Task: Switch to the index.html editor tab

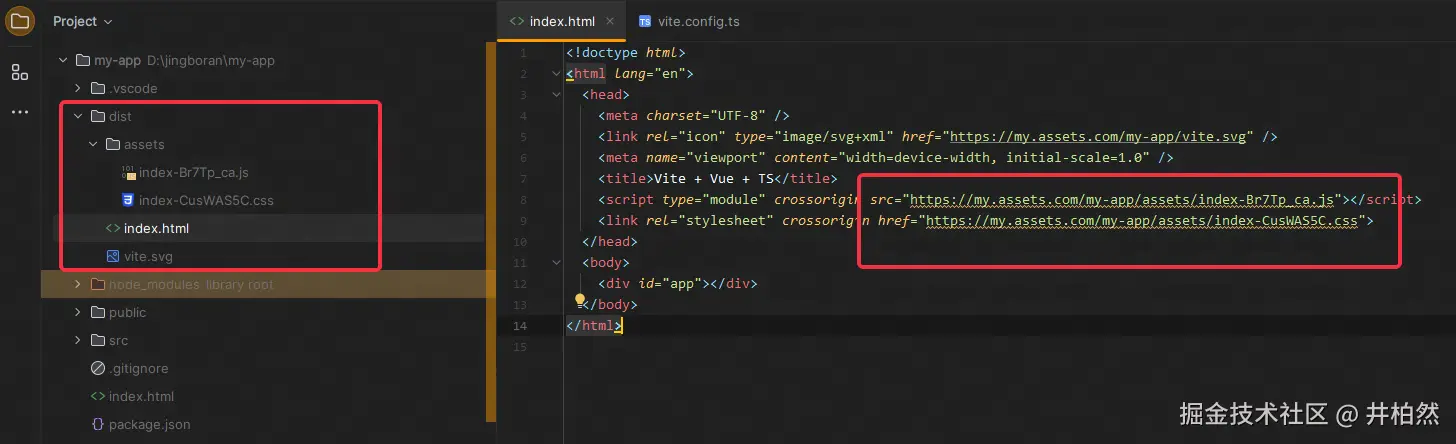Action: [x=561, y=21]
